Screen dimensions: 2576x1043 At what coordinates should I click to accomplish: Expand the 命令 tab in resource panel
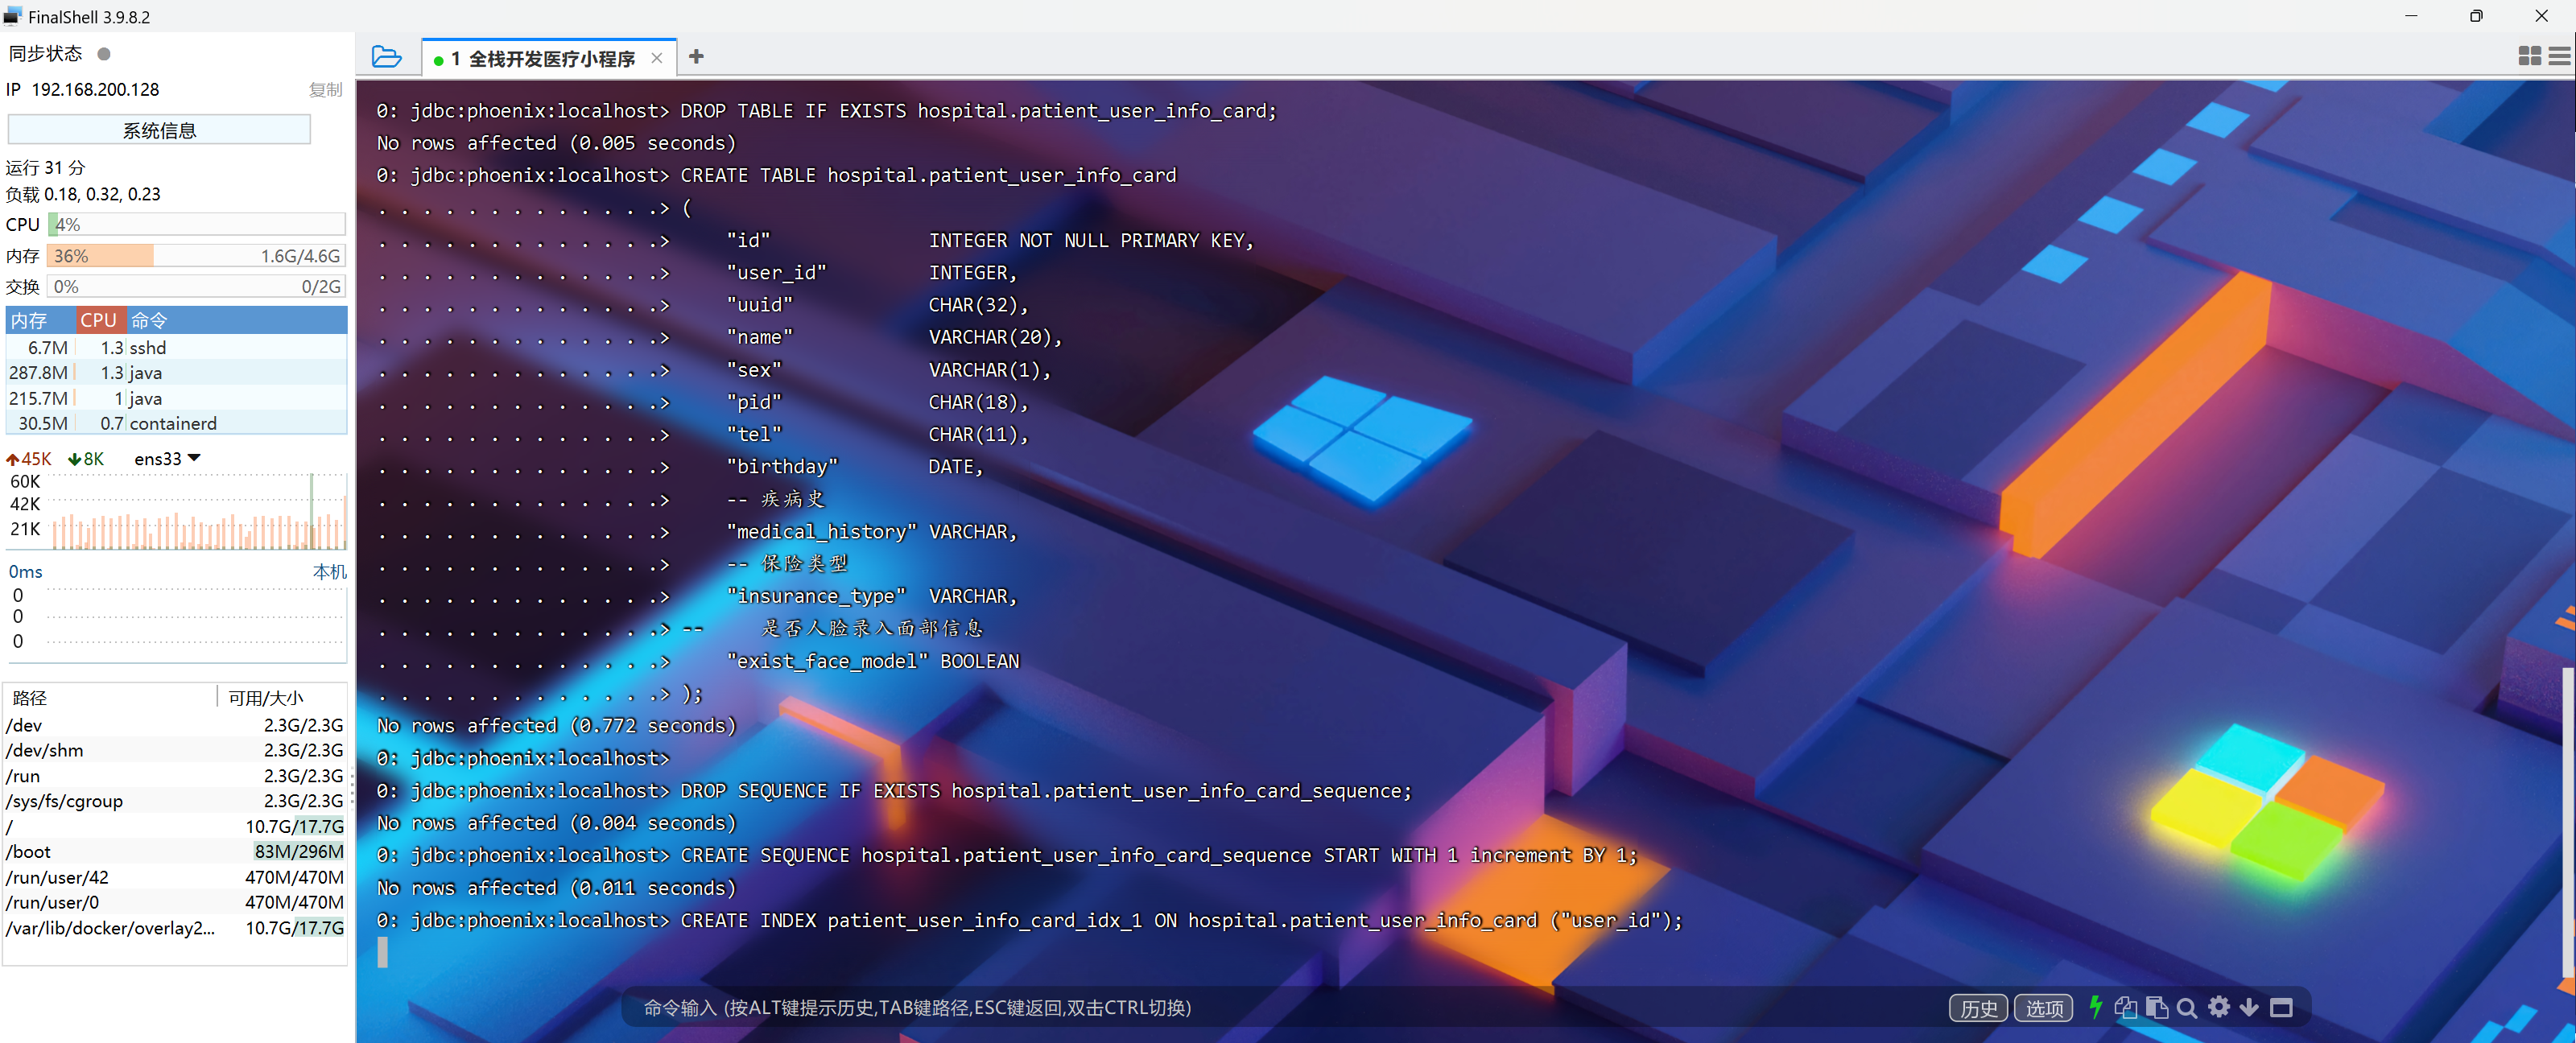(x=151, y=320)
